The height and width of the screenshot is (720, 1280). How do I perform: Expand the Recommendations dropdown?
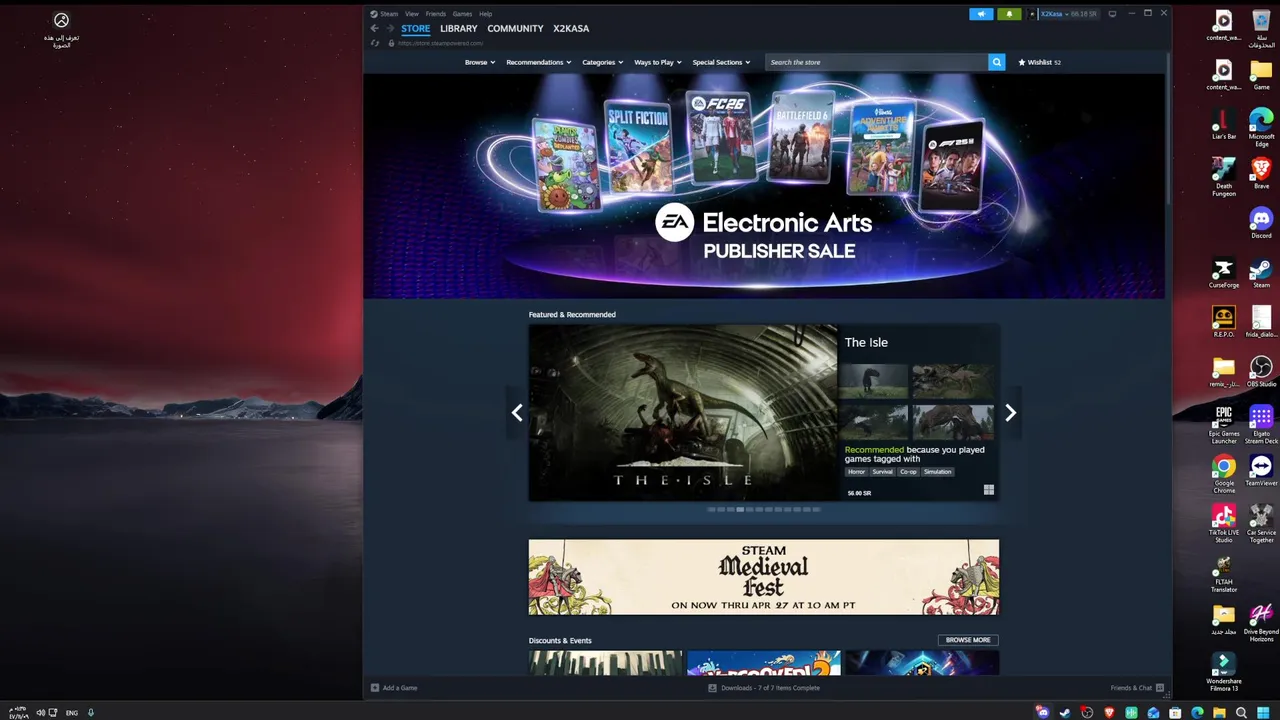click(538, 62)
